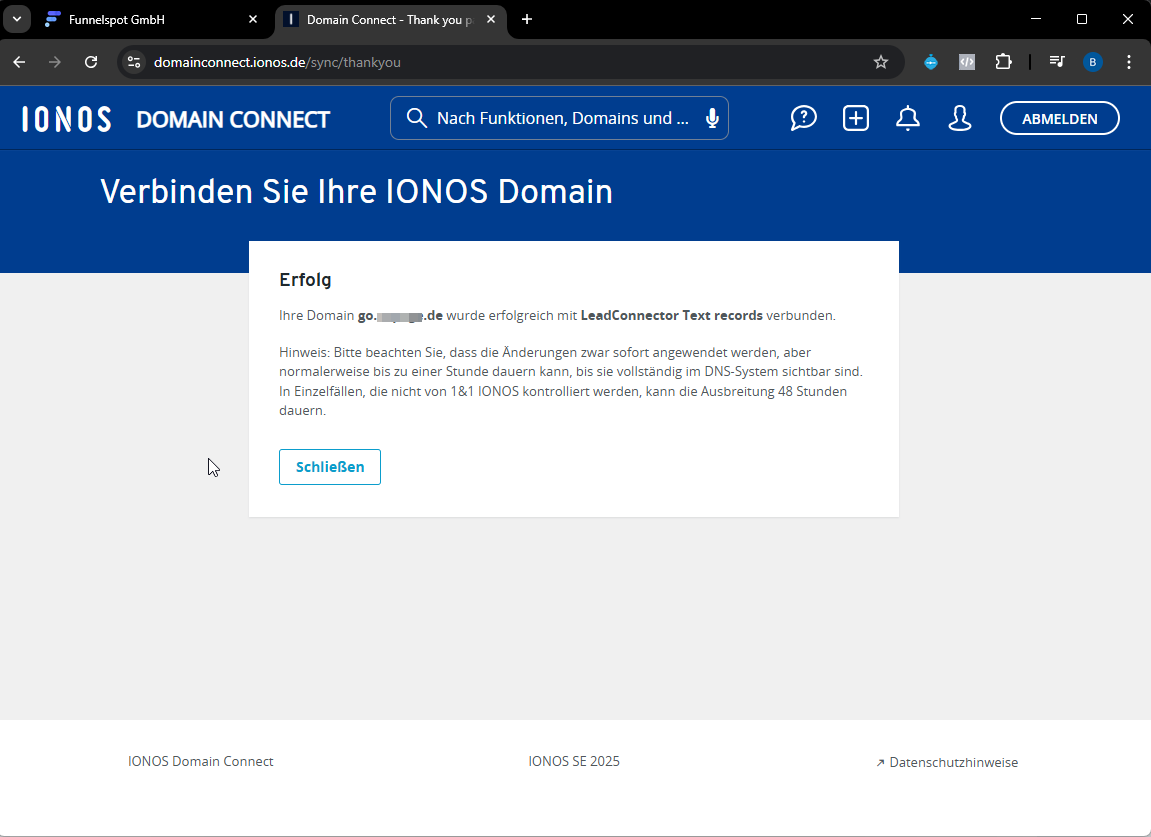Click the plus add-product icon

(x=856, y=118)
